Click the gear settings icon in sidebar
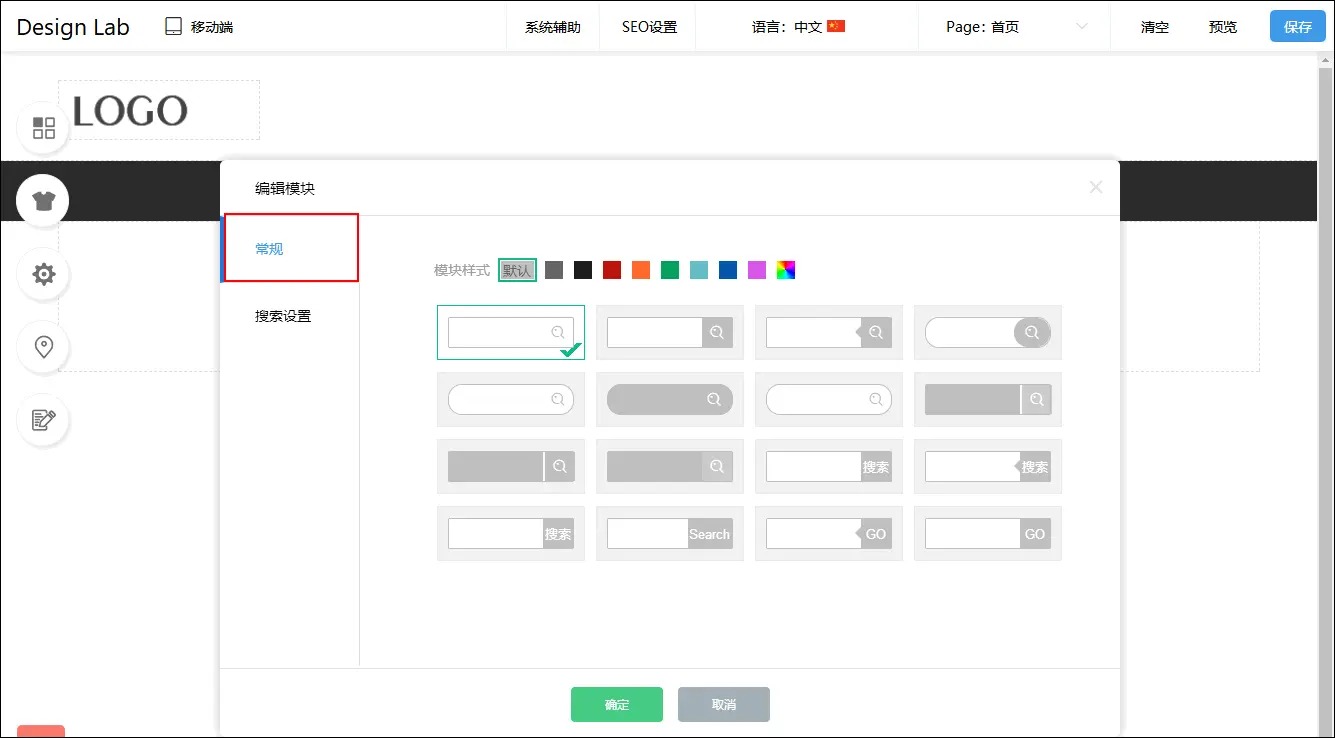 coord(43,274)
